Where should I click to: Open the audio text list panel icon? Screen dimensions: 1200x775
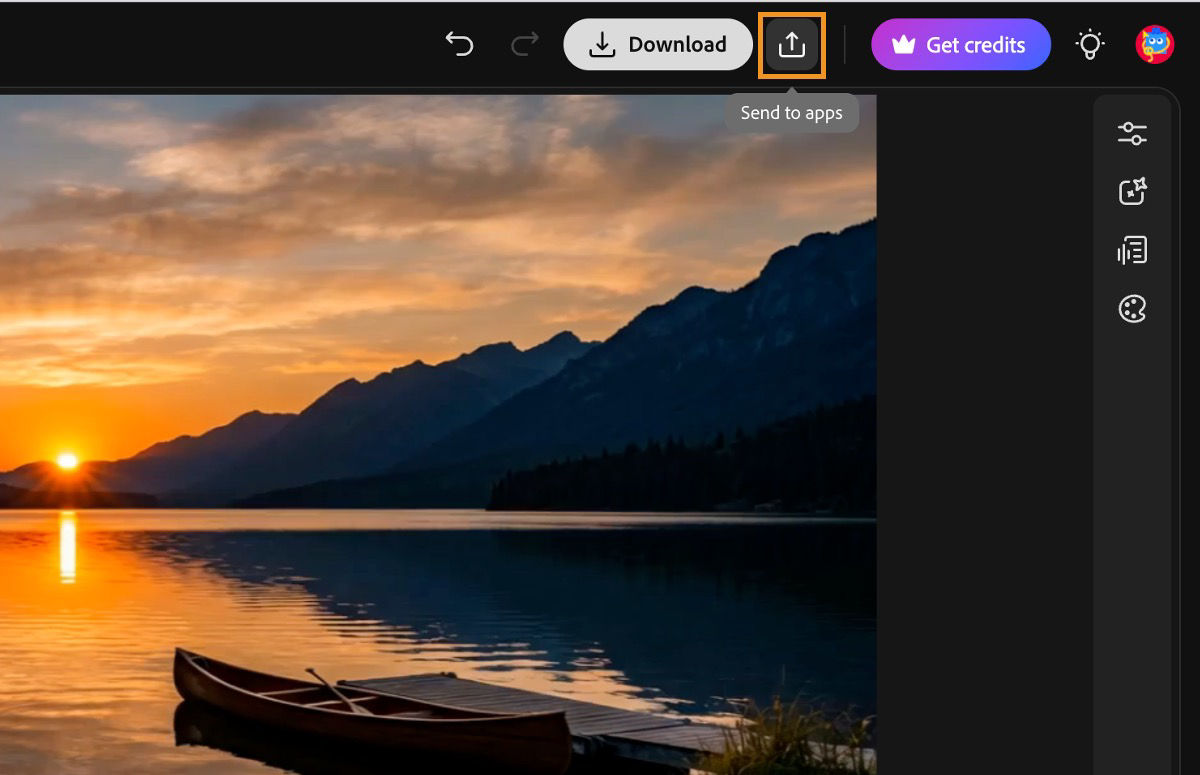coord(1132,250)
